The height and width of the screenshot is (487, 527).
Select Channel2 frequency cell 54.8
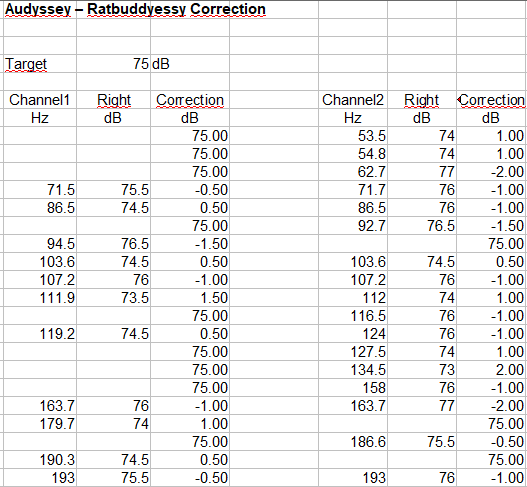click(353, 154)
